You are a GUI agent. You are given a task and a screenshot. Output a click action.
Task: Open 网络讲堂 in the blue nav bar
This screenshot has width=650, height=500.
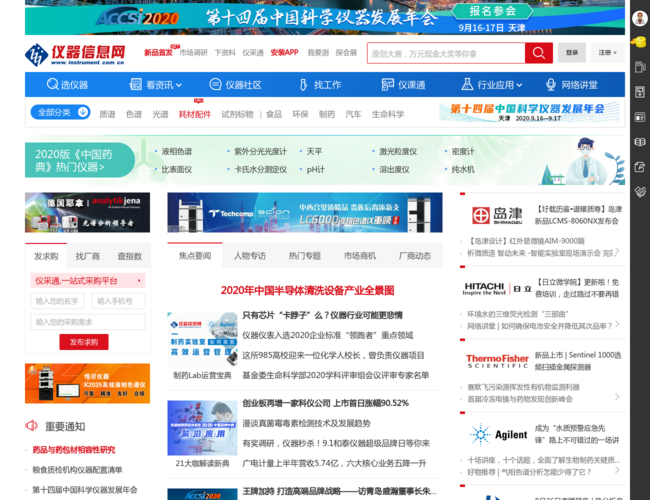click(x=572, y=85)
